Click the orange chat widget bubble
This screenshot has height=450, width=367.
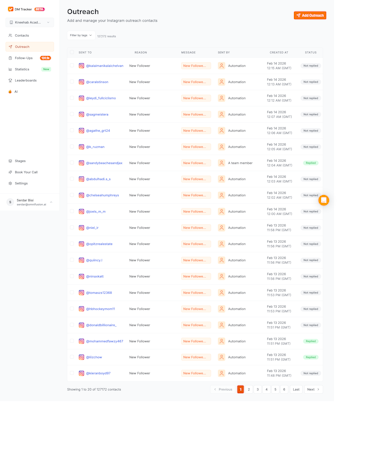click(x=323, y=200)
